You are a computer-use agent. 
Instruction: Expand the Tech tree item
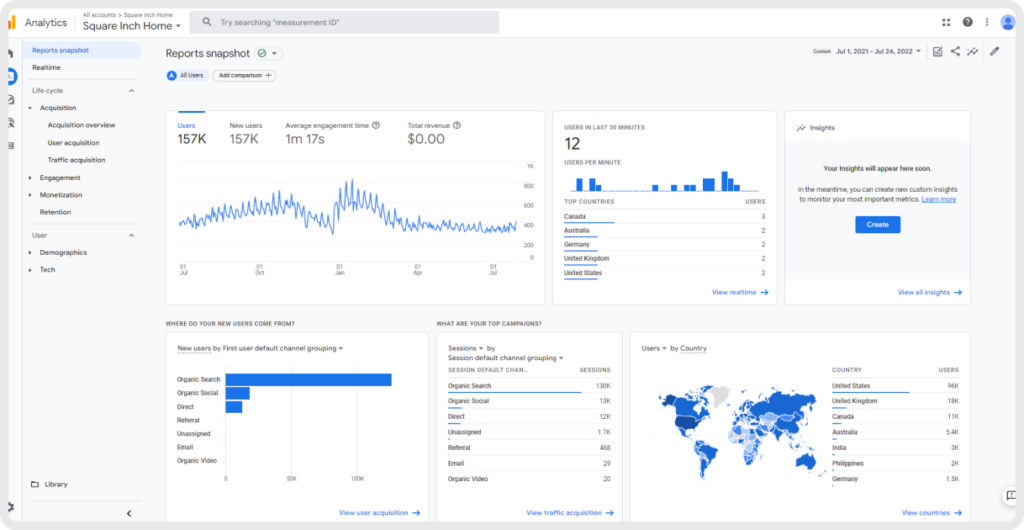(30, 270)
